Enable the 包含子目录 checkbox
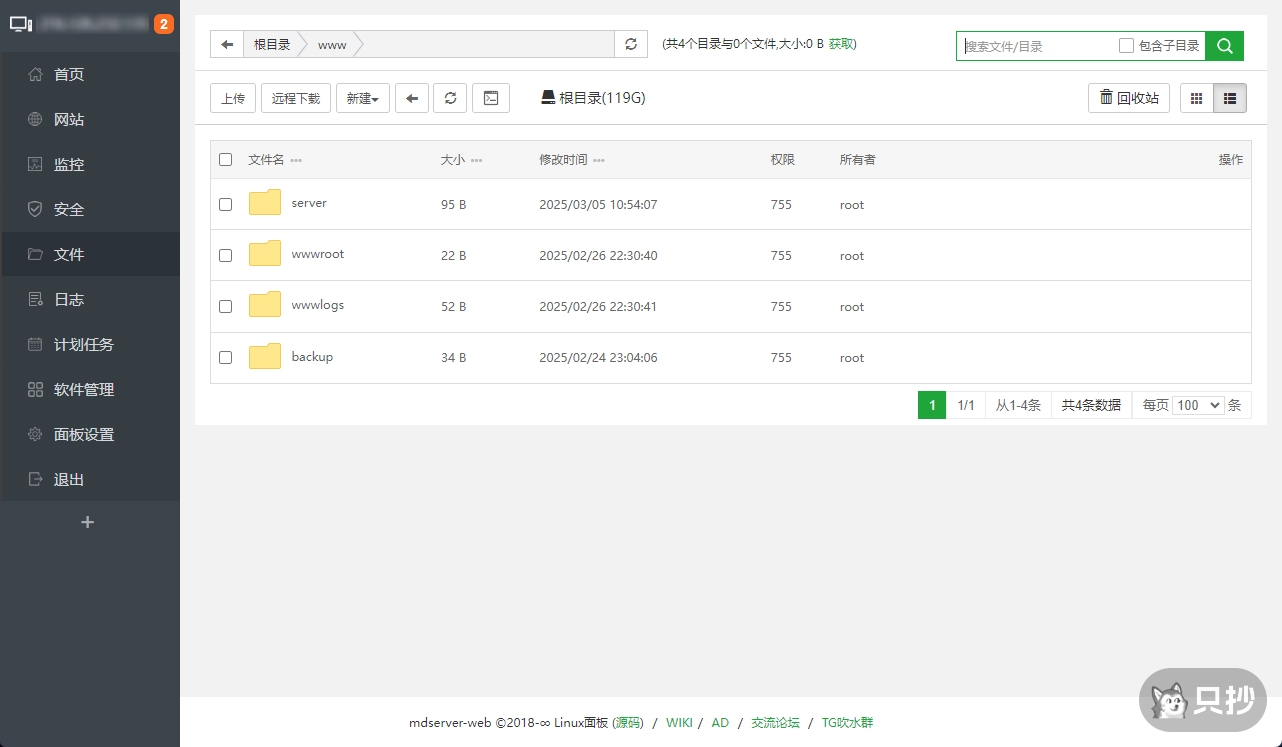 point(1126,45)
